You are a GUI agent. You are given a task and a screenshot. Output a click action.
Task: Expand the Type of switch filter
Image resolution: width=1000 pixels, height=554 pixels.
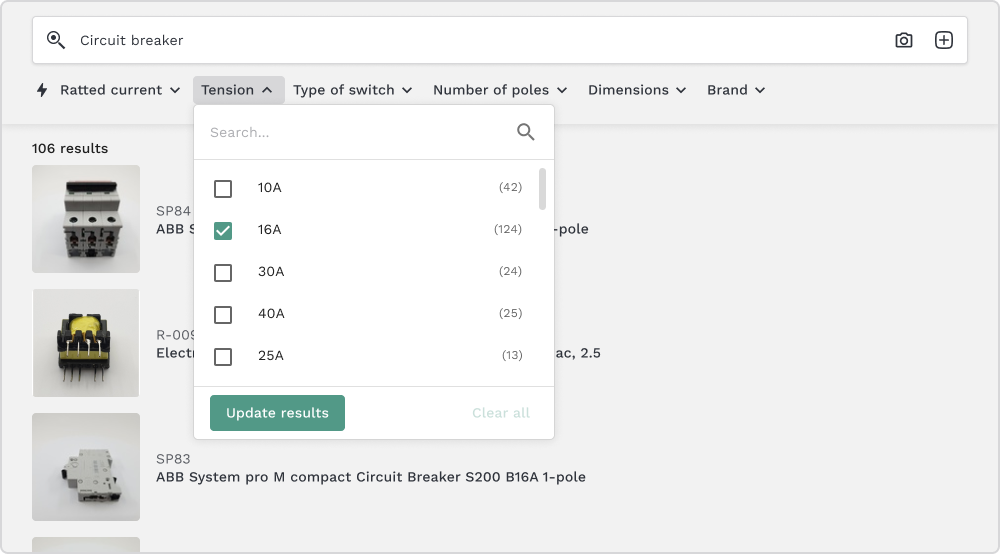(x=353, y=90)
